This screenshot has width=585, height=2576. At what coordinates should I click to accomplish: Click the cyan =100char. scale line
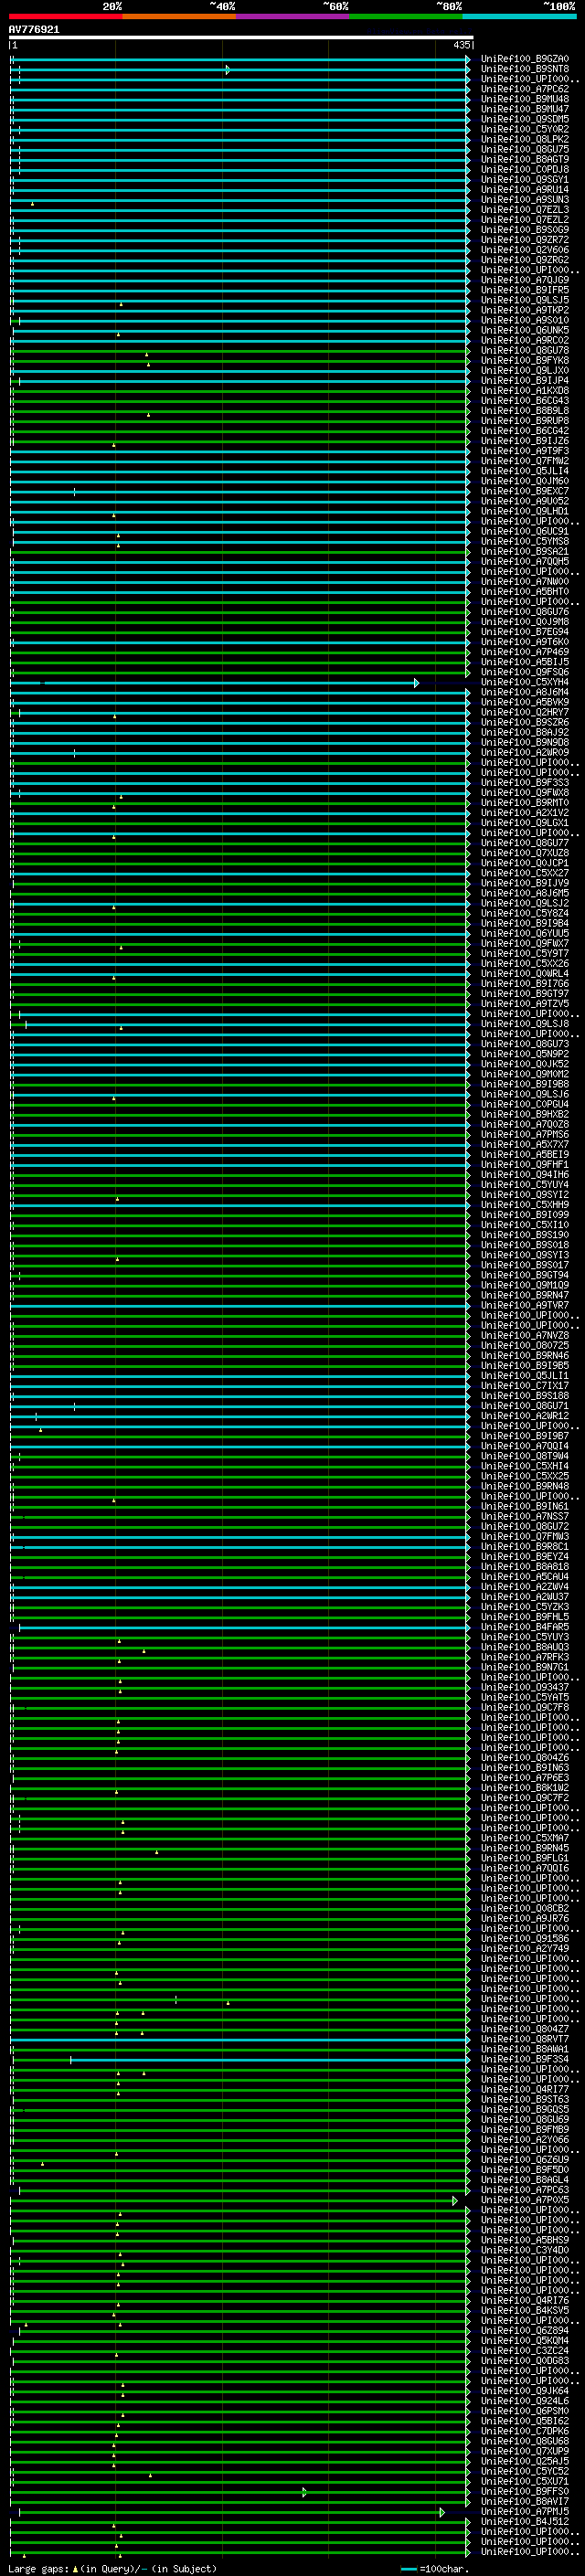[408, 2569]
